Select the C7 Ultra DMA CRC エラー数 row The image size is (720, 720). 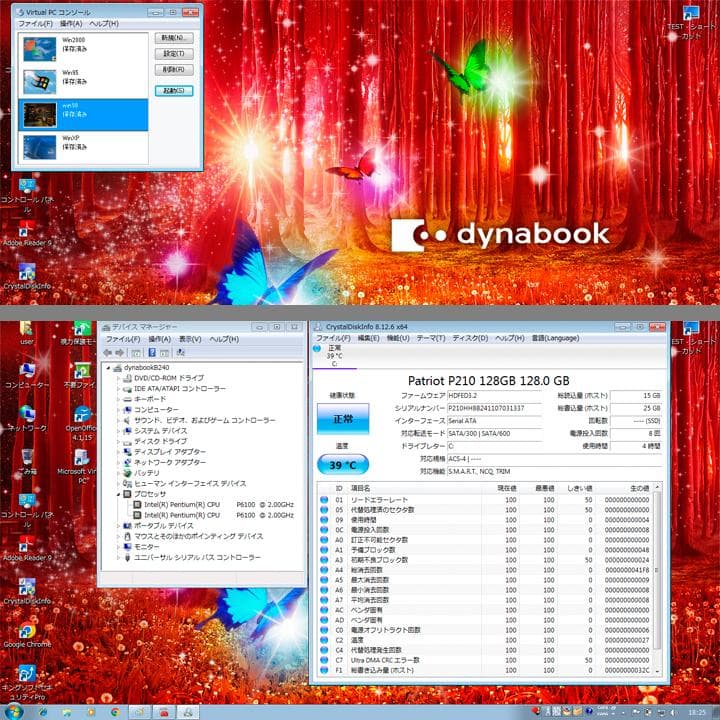[x=485, y=660]
